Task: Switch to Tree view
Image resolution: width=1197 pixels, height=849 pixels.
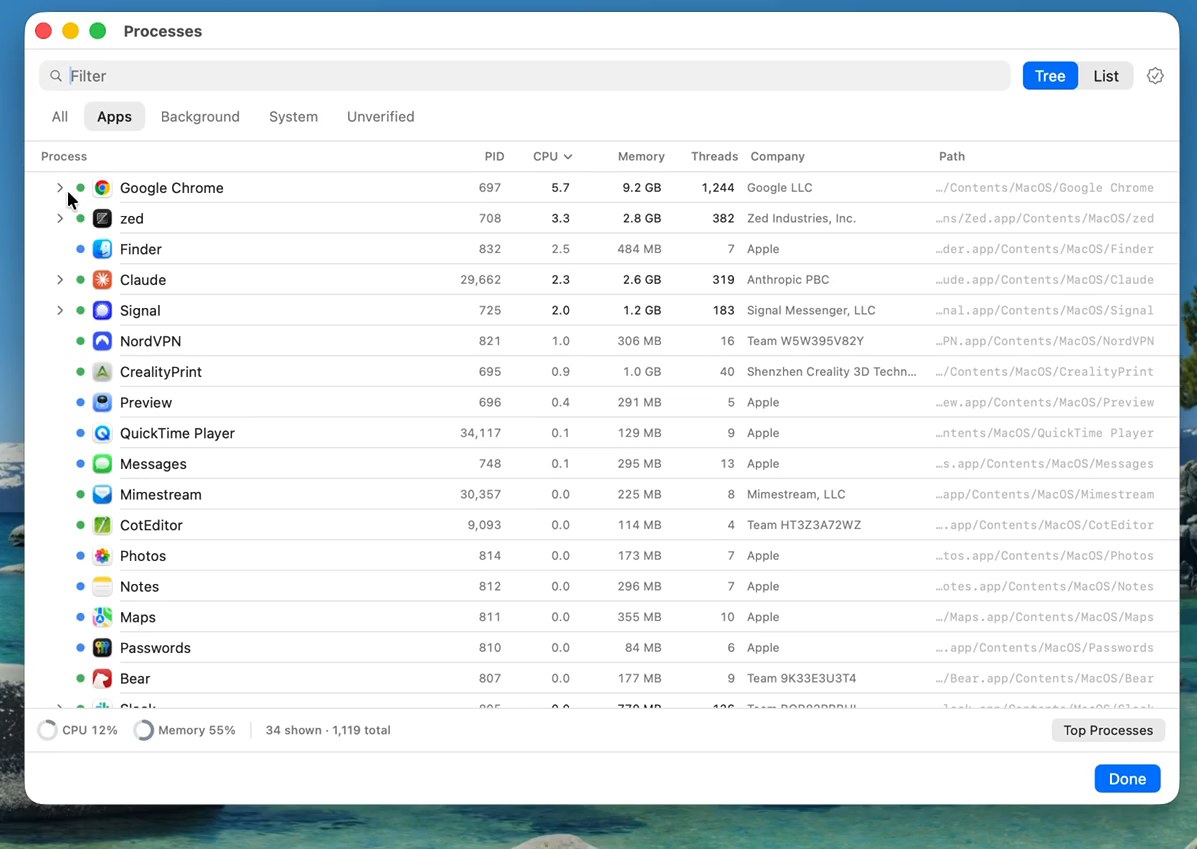Action: (x=1050, y=76)
